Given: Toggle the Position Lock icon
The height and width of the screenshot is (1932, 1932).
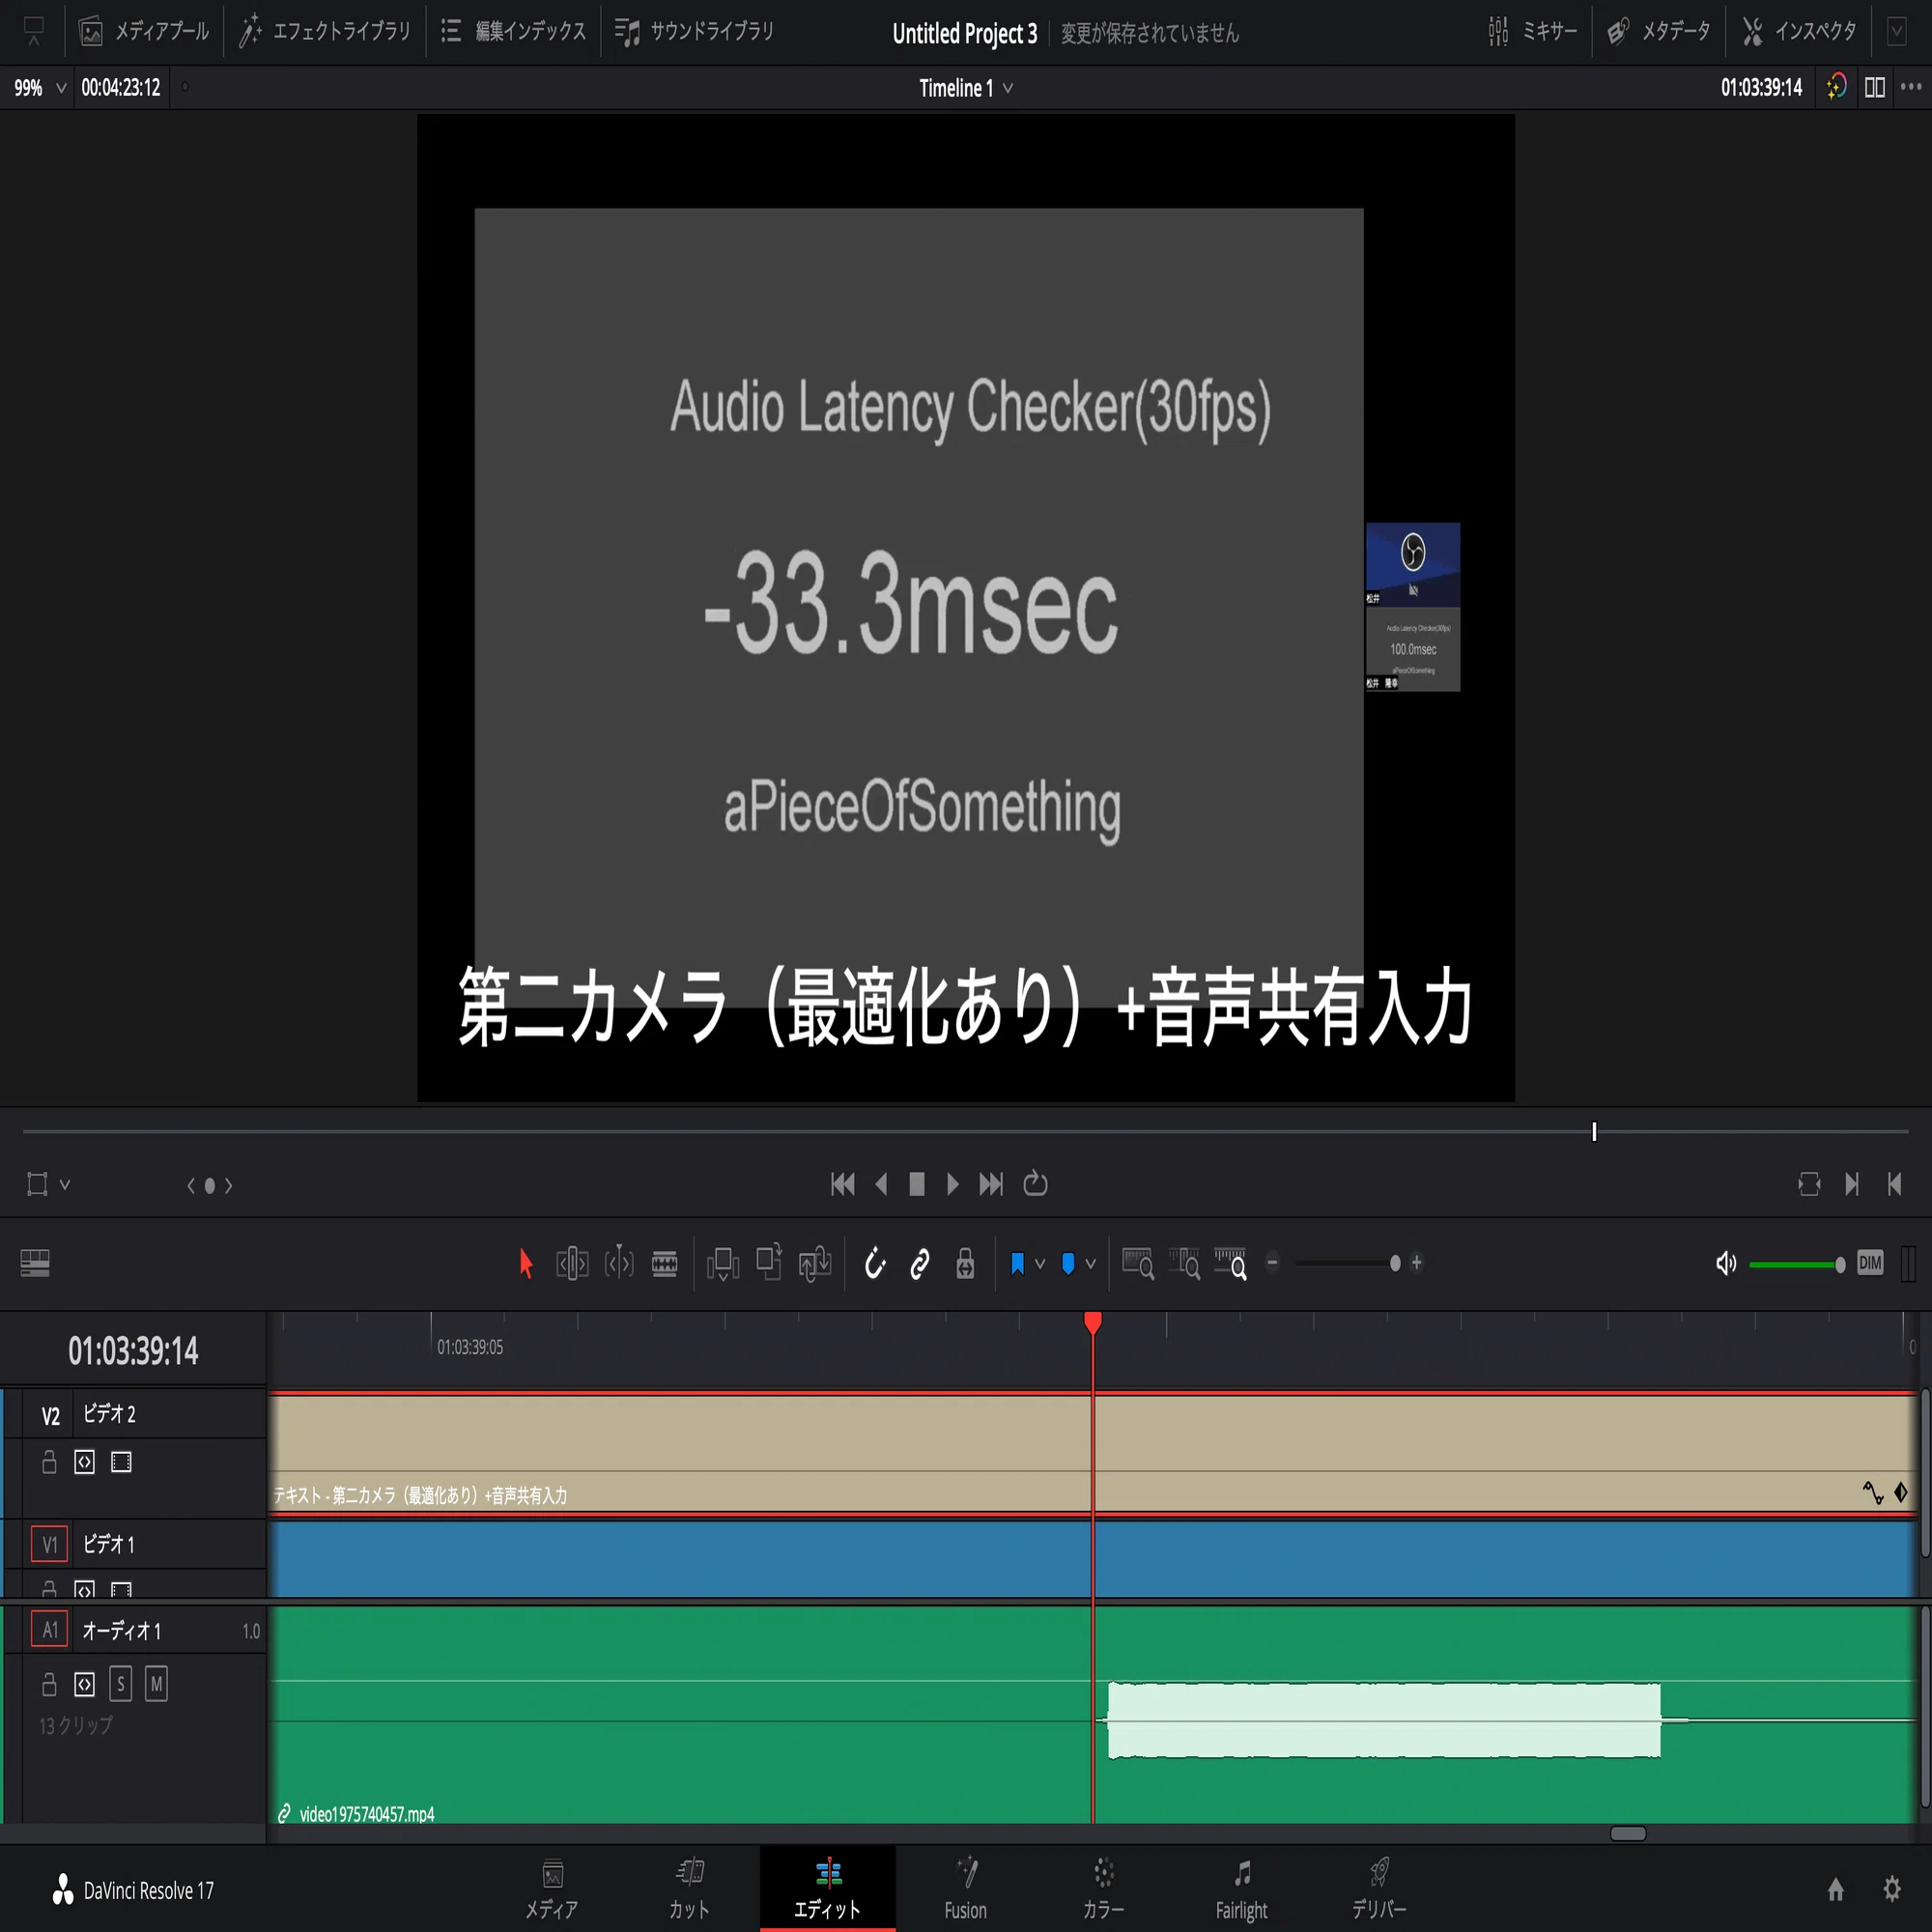Looking at the screenshot, I should (965, 1264).
